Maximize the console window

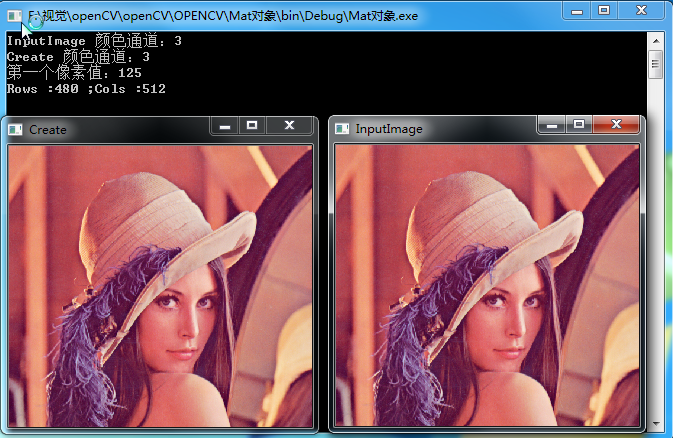point(604,11)
